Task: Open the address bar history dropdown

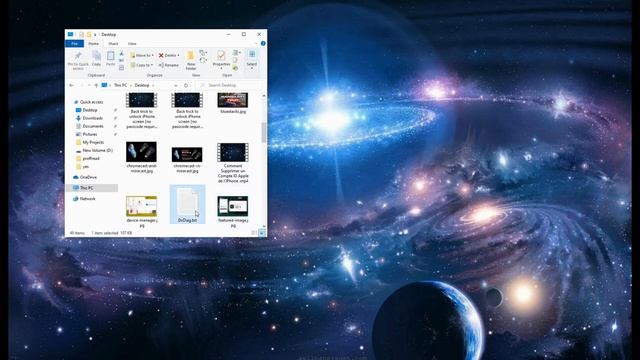Action: pos(176,85)
